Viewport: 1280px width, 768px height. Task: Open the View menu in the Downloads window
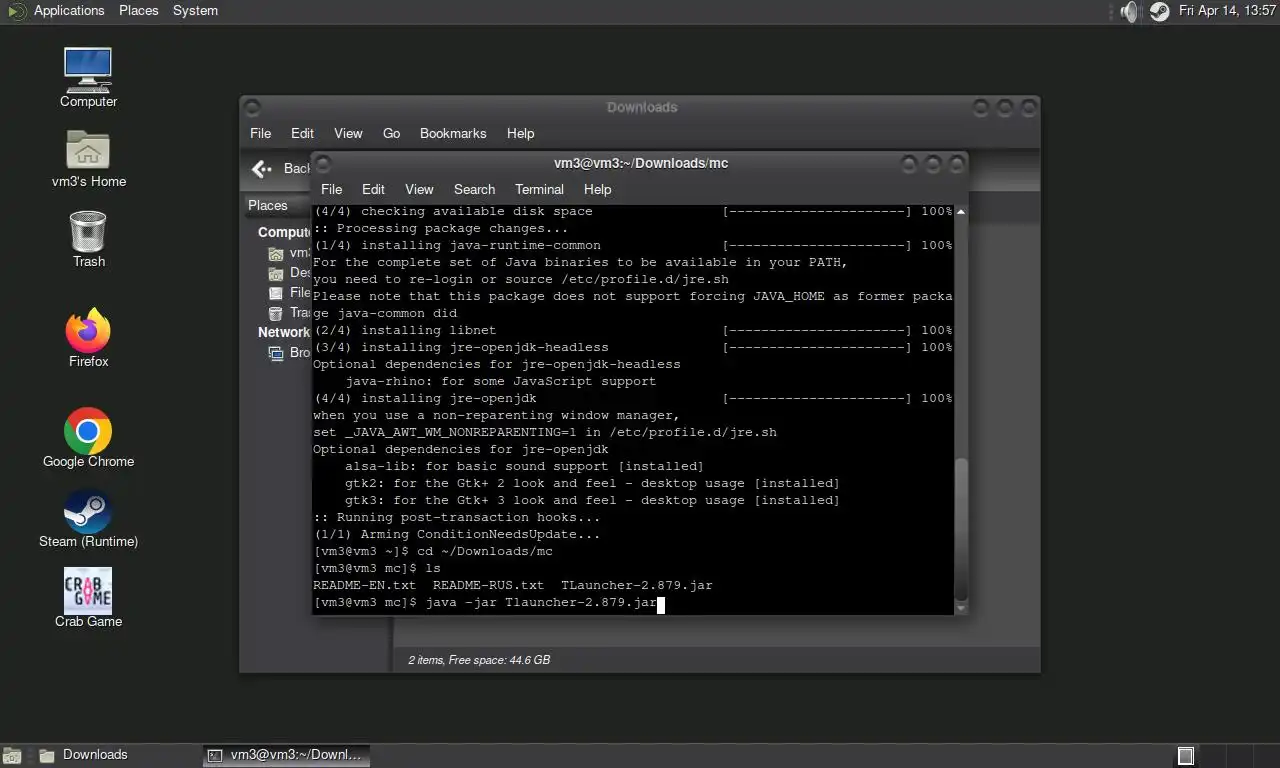(x=348, y=133)
